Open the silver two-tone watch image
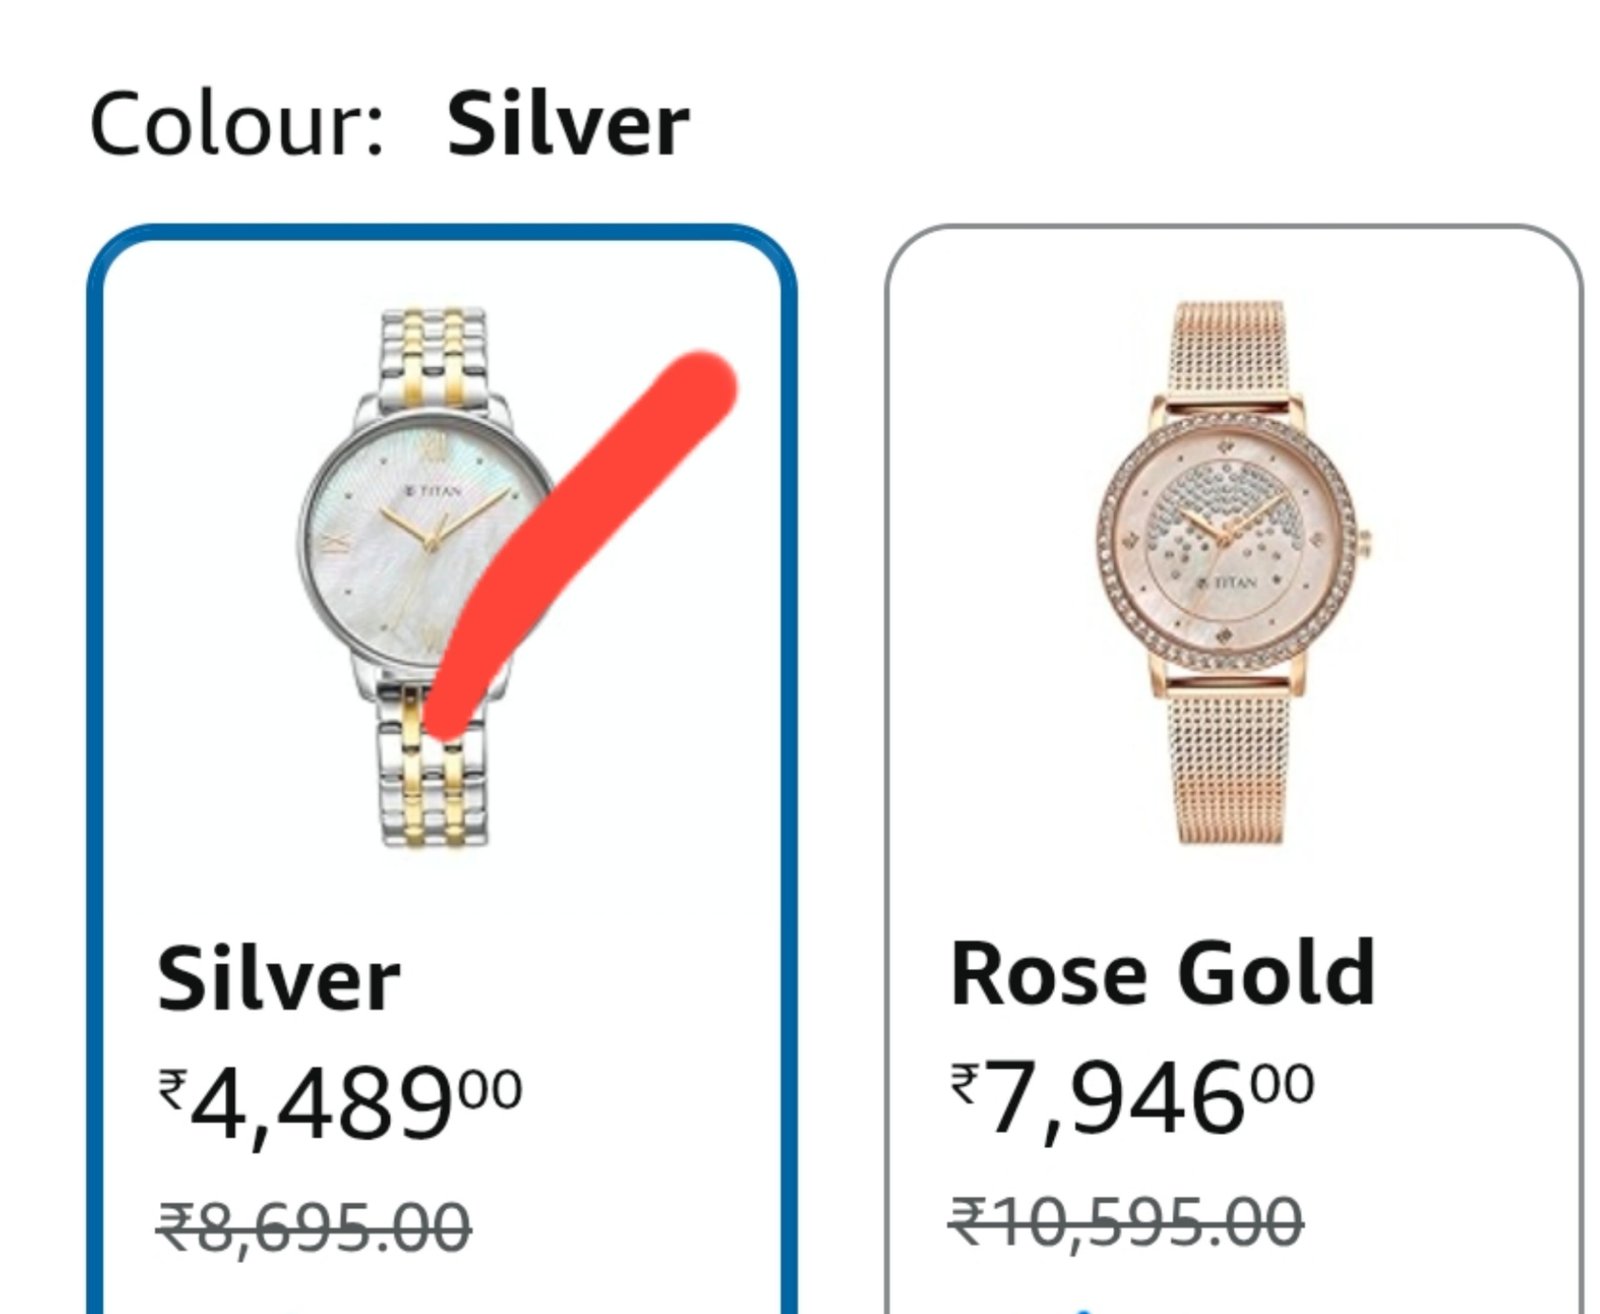The height and width of the screenshot is (1314, 1600). click(425, 579)
